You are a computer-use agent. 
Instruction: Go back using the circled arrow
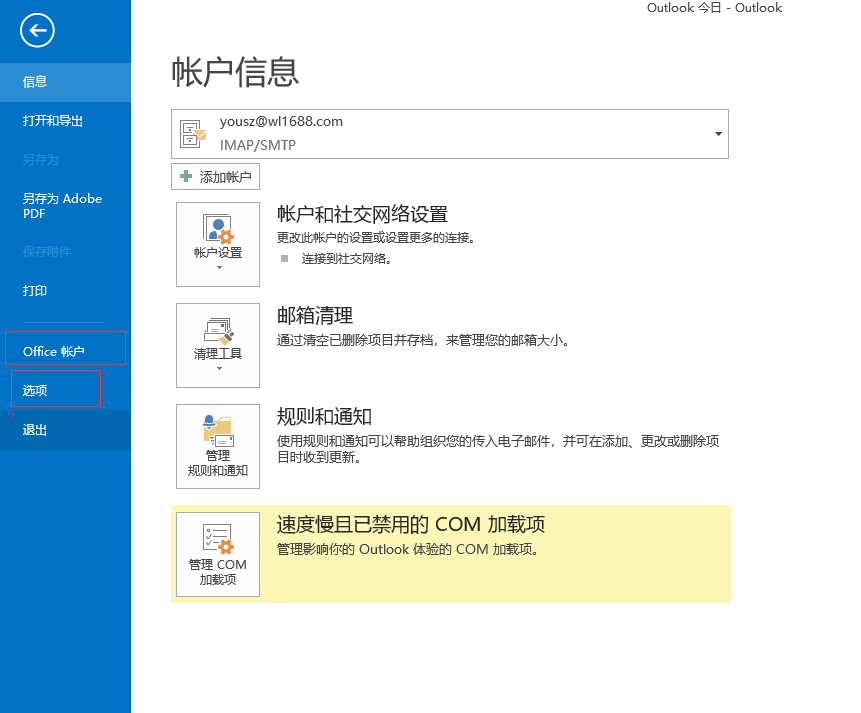tap(37, 30)
